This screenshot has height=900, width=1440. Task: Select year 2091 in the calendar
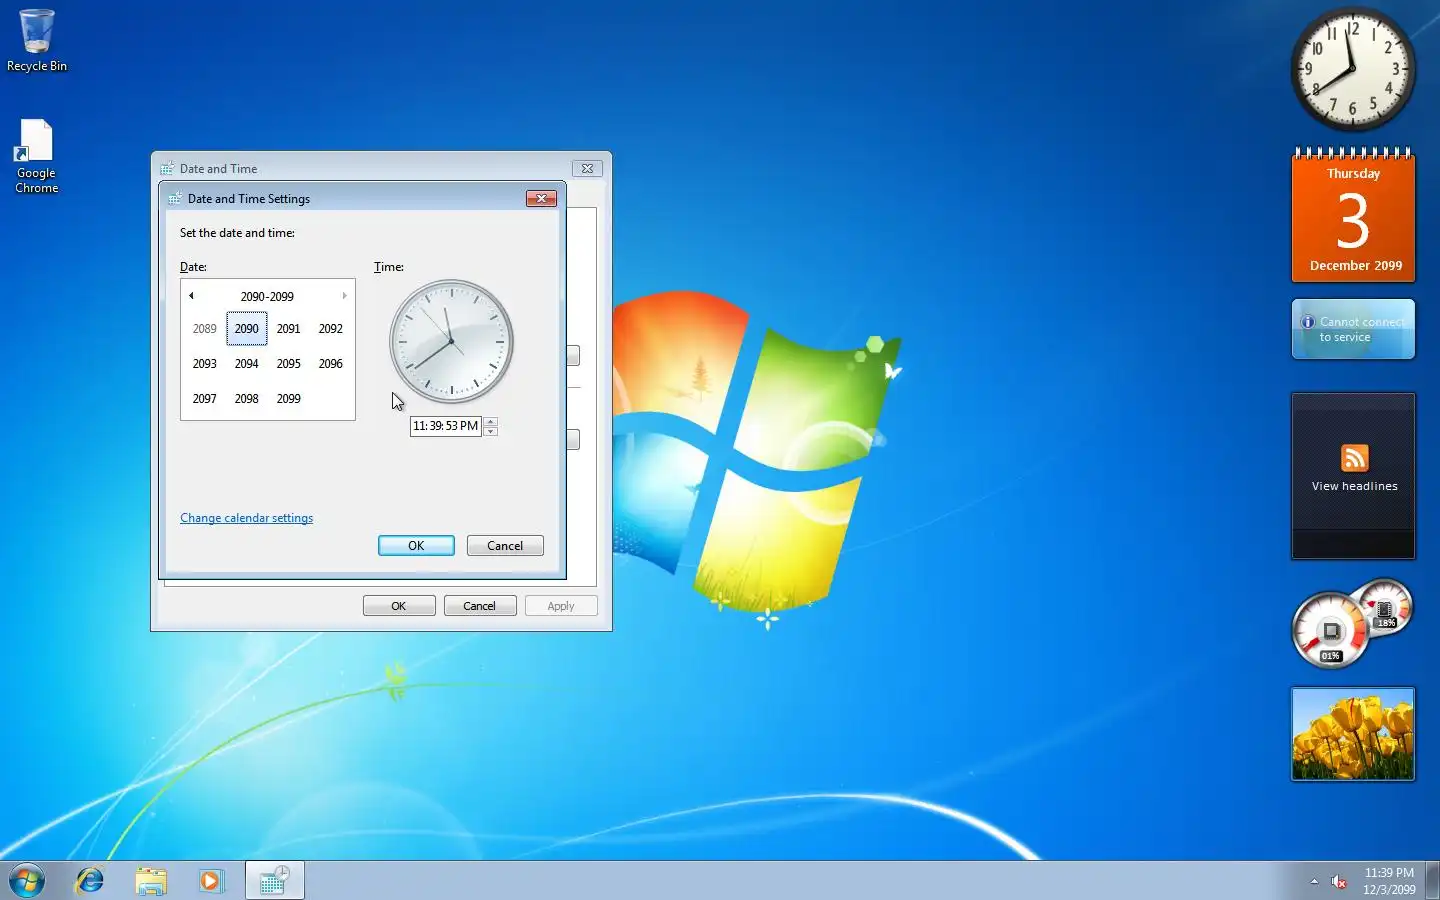coord(289,328)
